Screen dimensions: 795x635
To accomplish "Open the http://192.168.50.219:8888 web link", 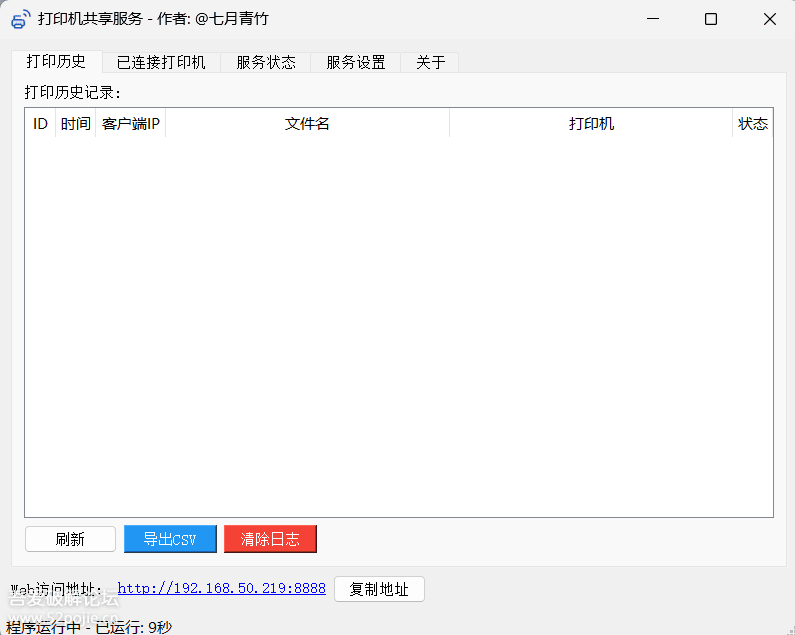I will tap(221, 589).
